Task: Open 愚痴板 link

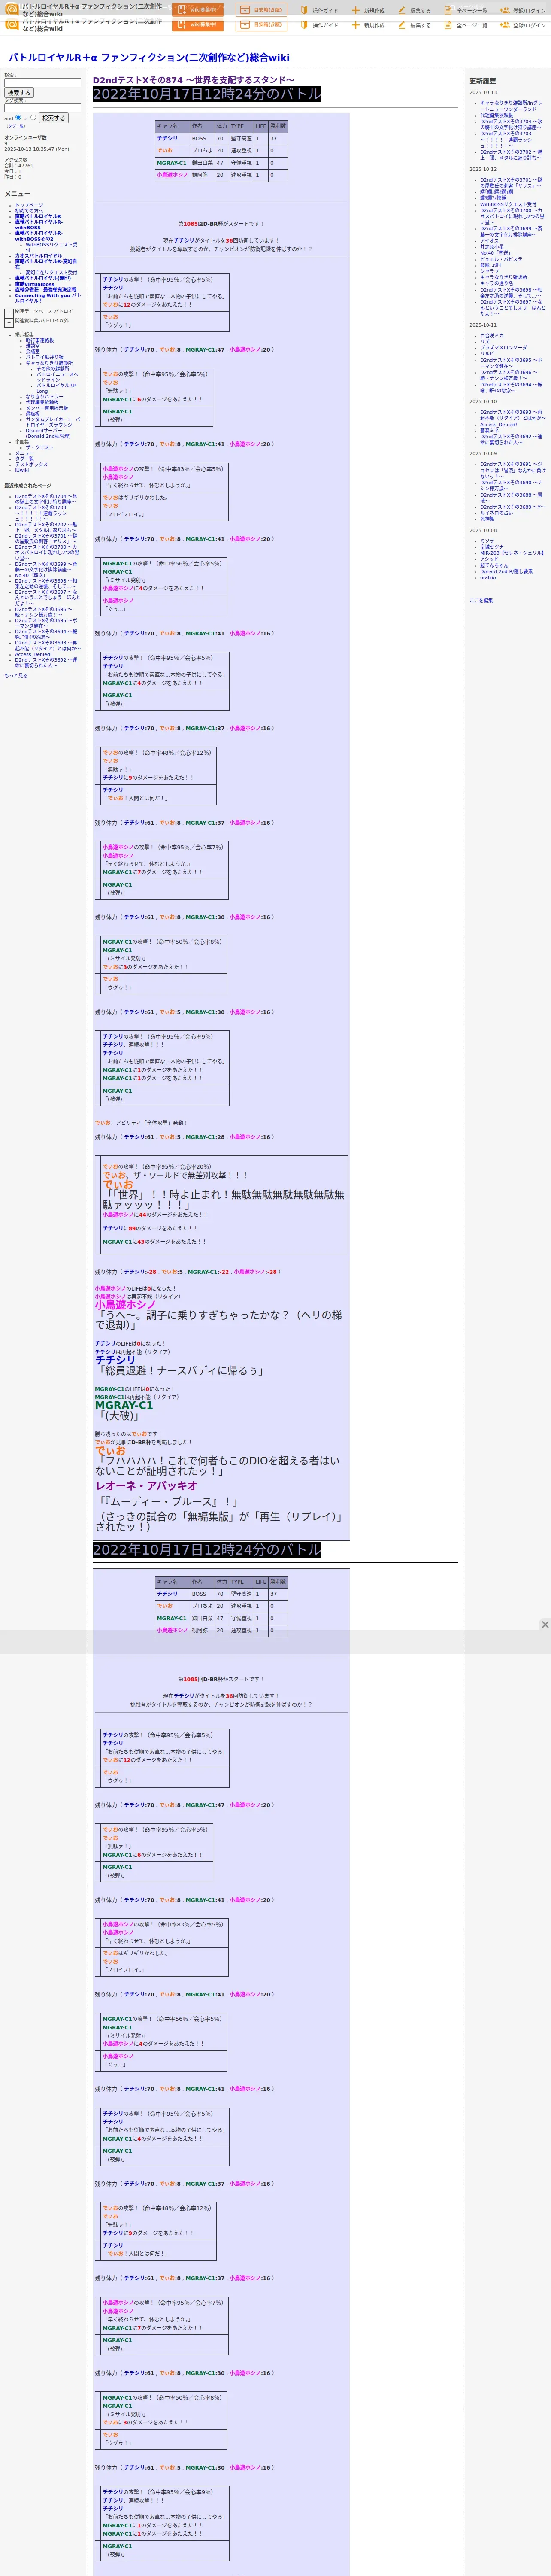Action: click(x=33, y=414)
